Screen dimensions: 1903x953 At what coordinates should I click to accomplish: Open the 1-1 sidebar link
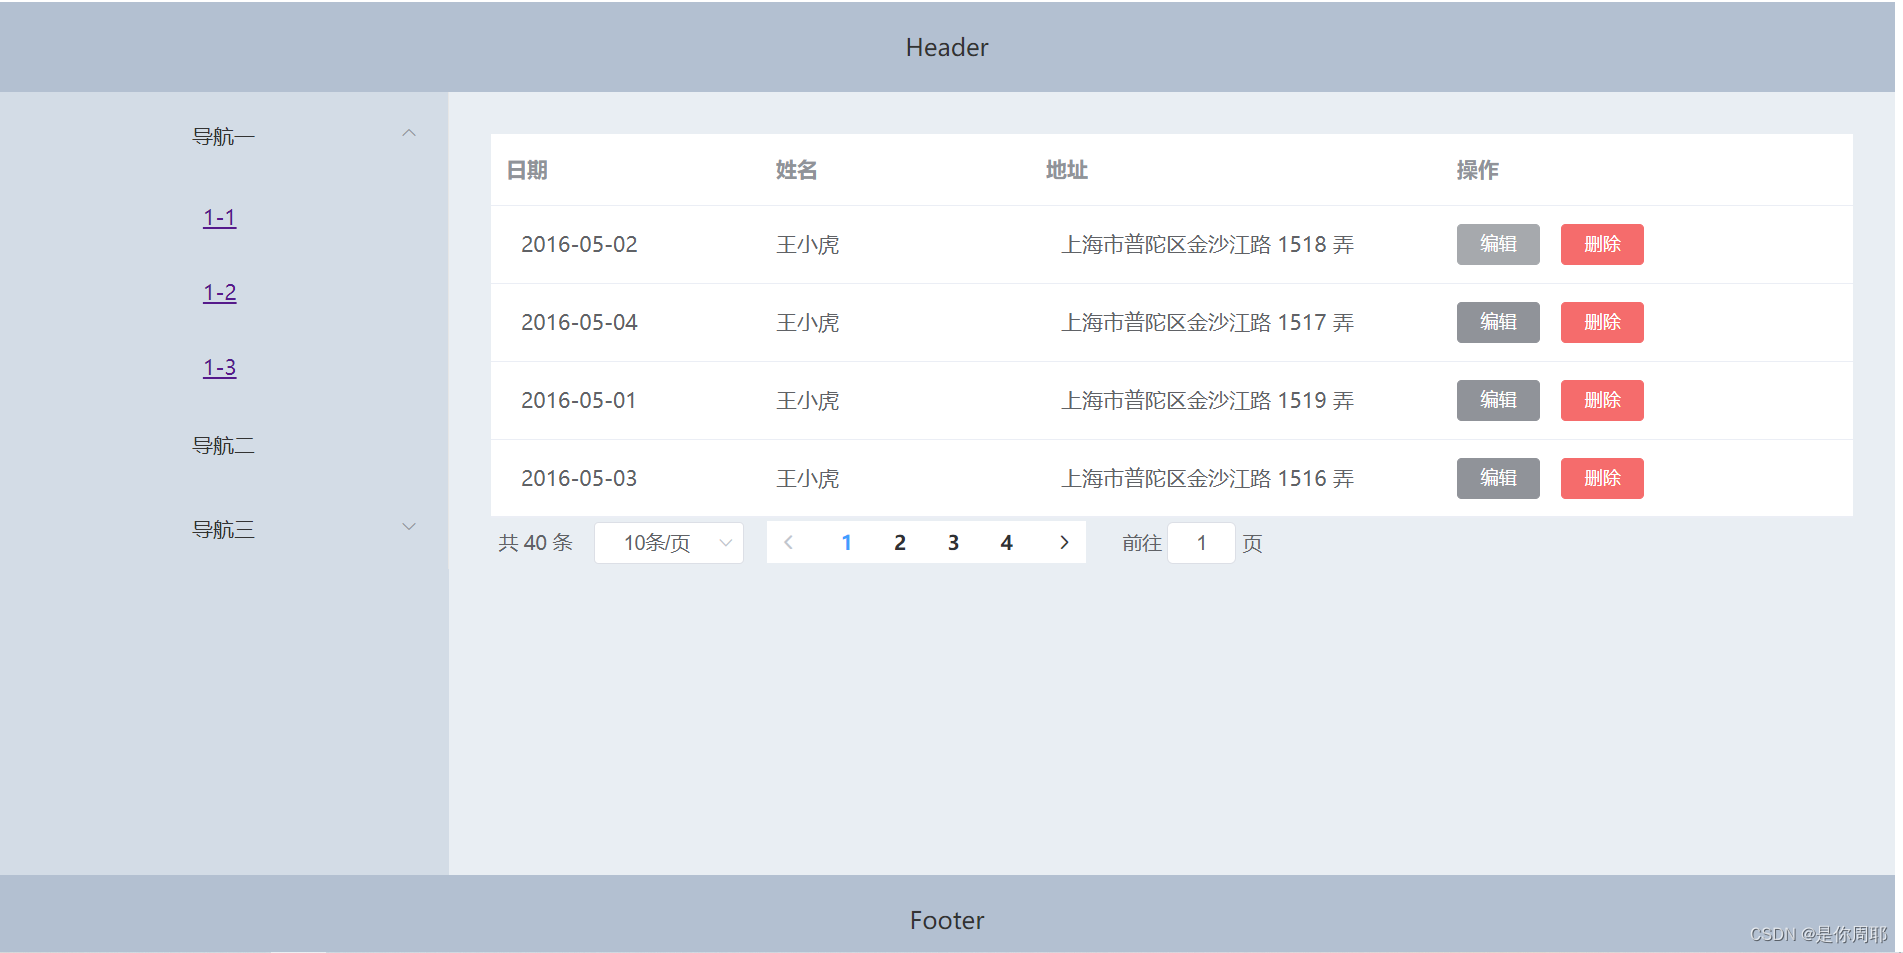coord(218,217)
